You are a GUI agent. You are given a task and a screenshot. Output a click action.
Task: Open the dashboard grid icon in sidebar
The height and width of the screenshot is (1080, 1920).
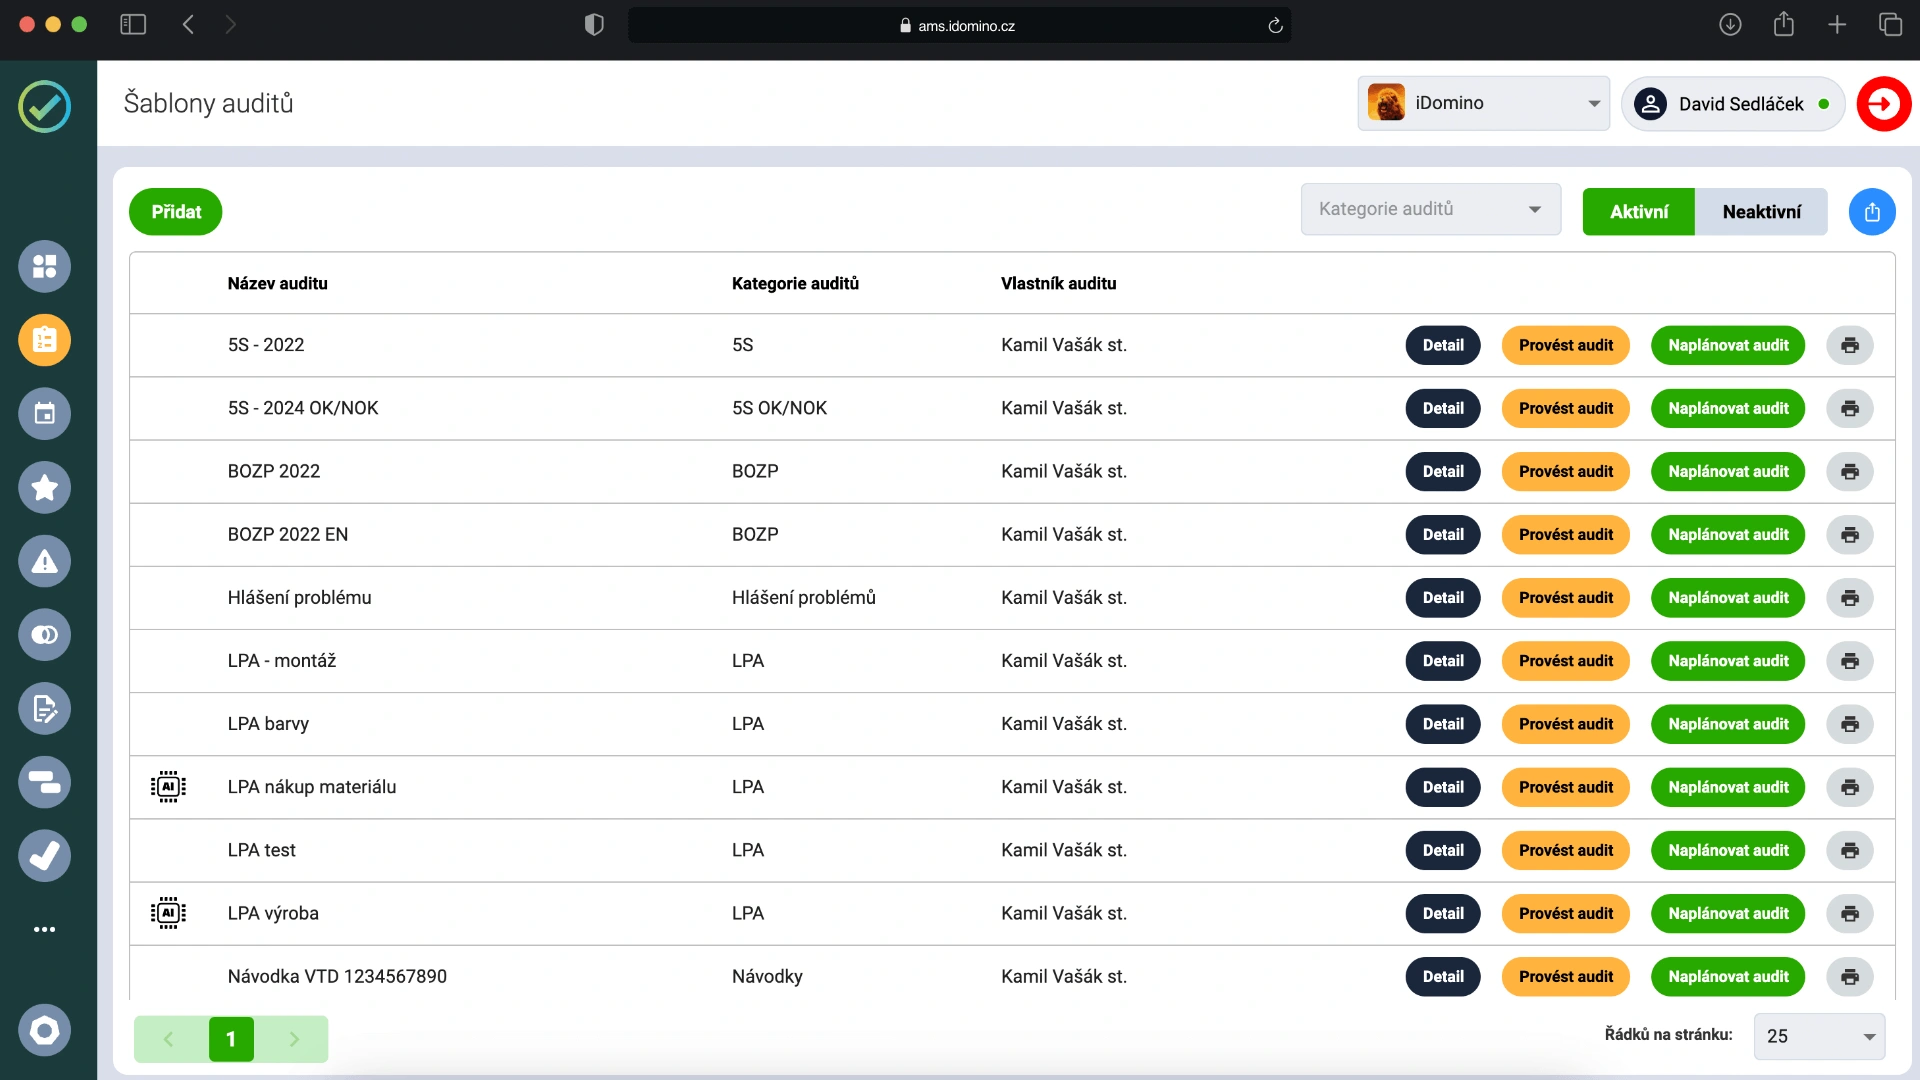44,266
